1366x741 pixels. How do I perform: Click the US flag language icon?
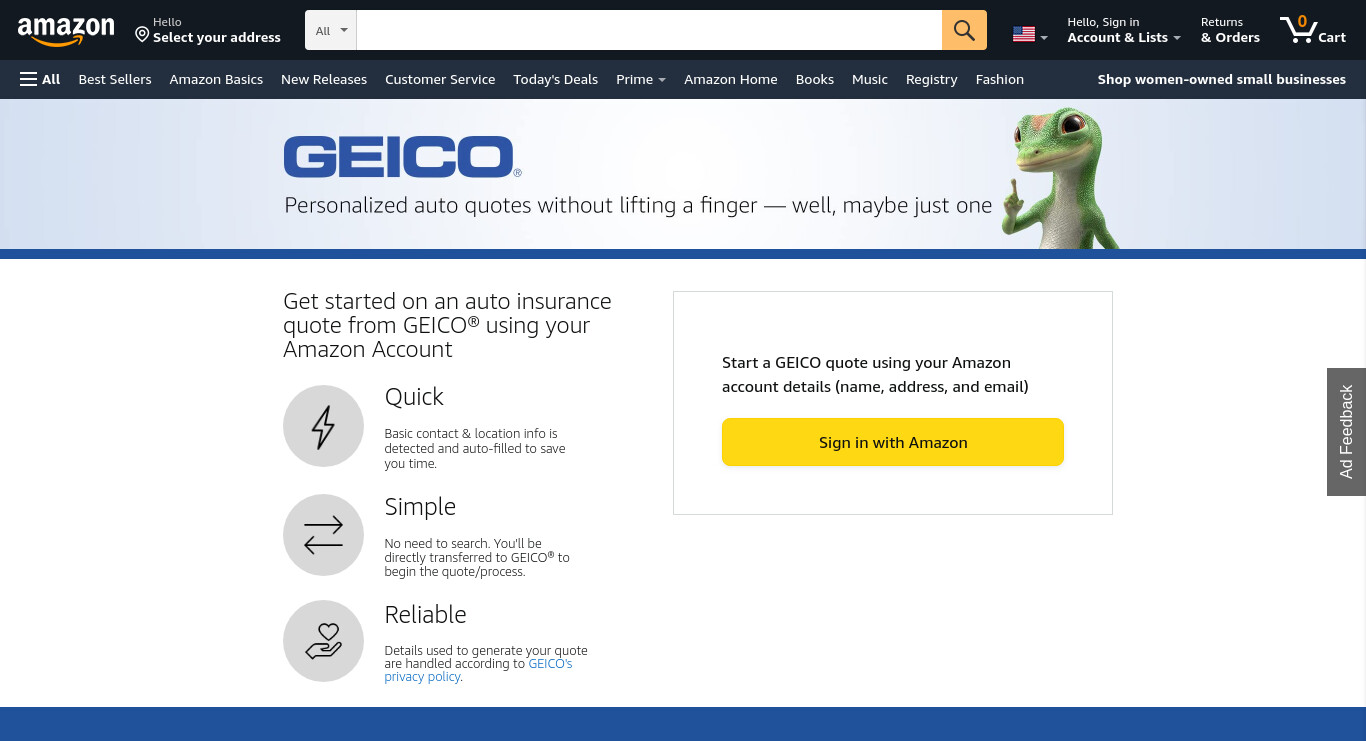click(1023, 34)
